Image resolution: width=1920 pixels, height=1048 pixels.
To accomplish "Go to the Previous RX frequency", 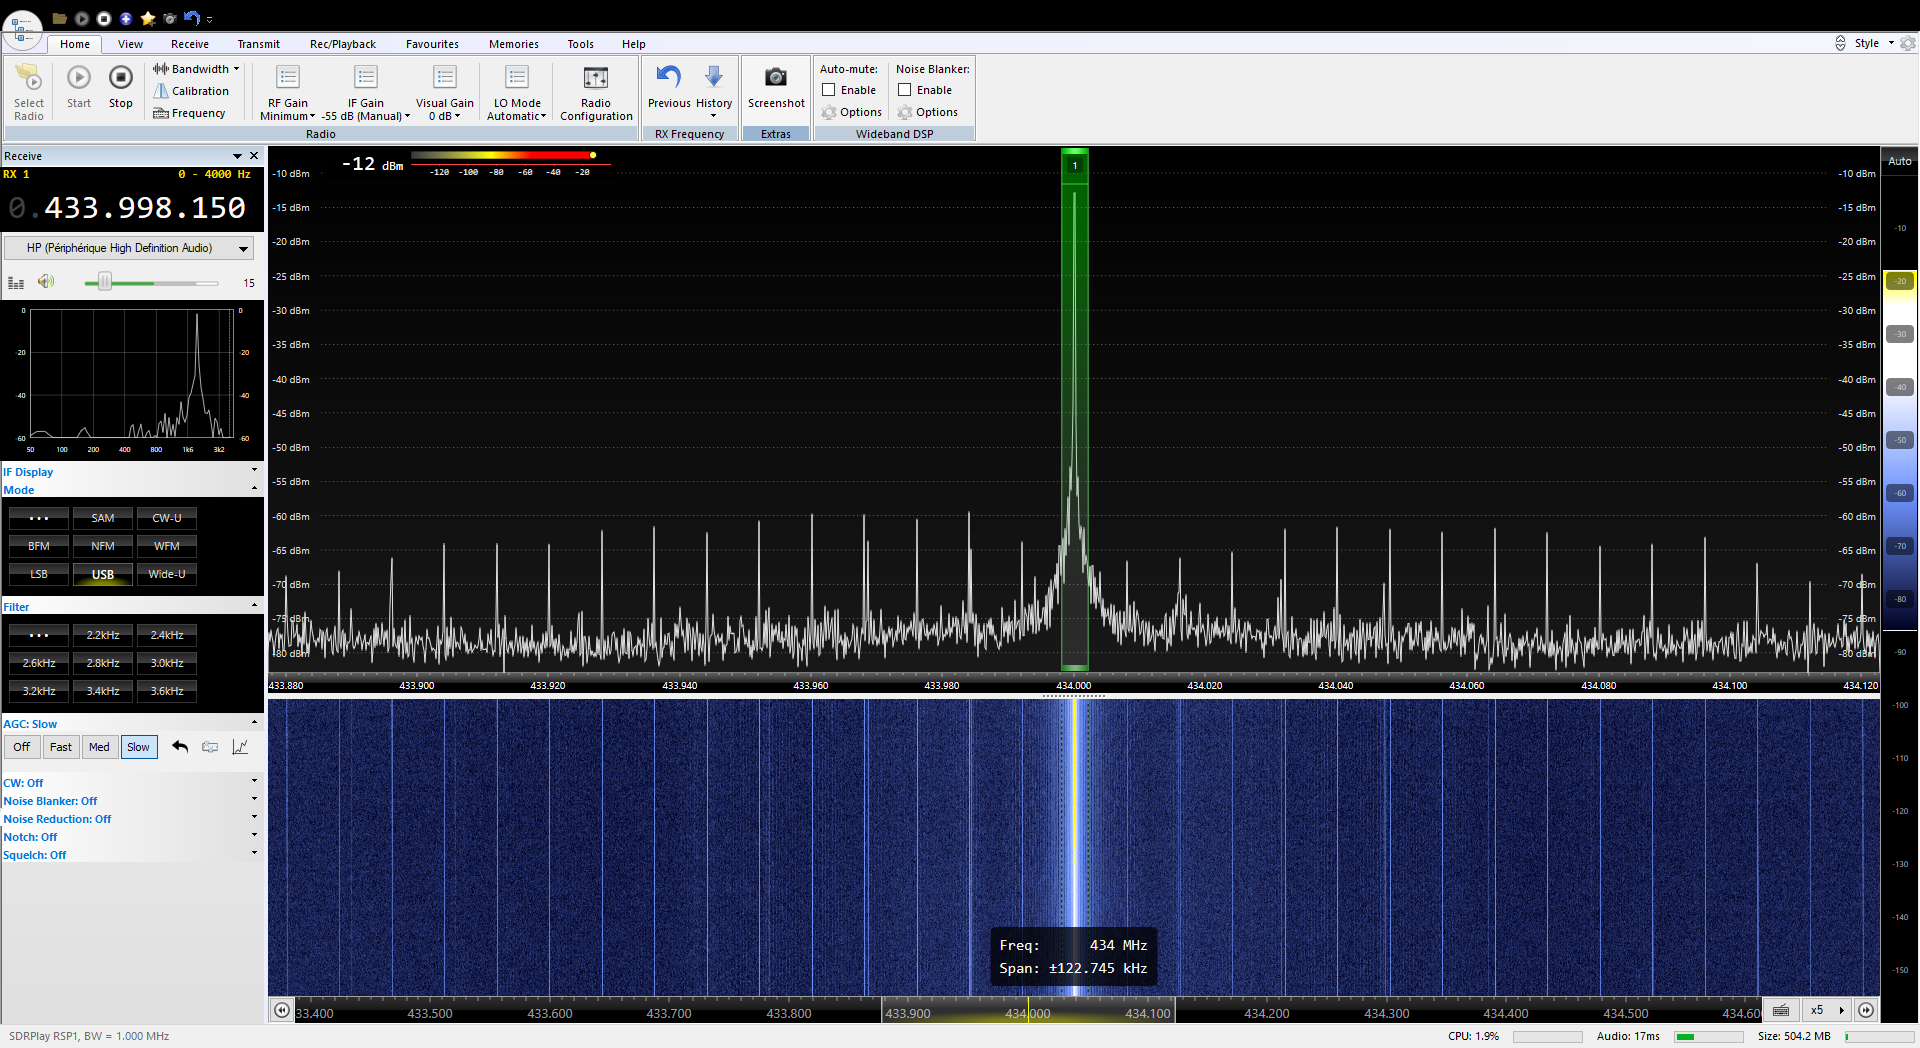I will click(x=668, y=78).
